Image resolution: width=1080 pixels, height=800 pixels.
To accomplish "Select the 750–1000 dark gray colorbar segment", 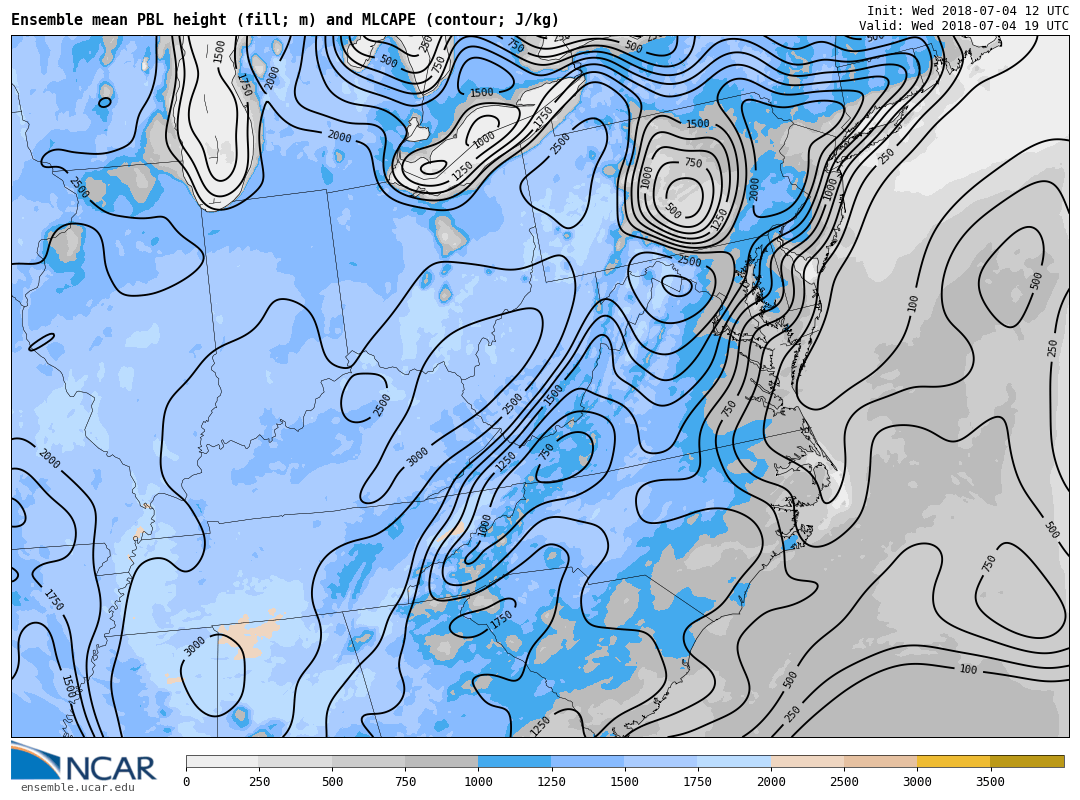I will pos(442,761).
